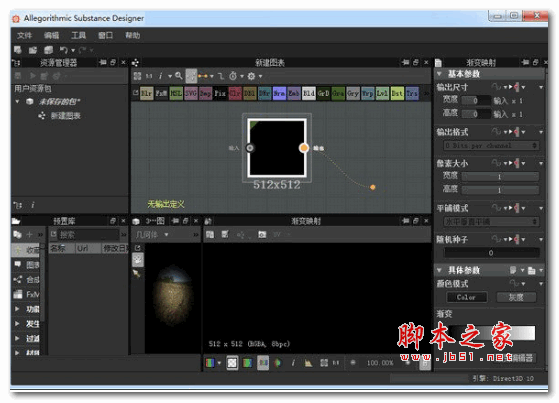Open the 工具 menu
Image resolution: width=559 pixels, height=403 pixels.
coord(78,35)
